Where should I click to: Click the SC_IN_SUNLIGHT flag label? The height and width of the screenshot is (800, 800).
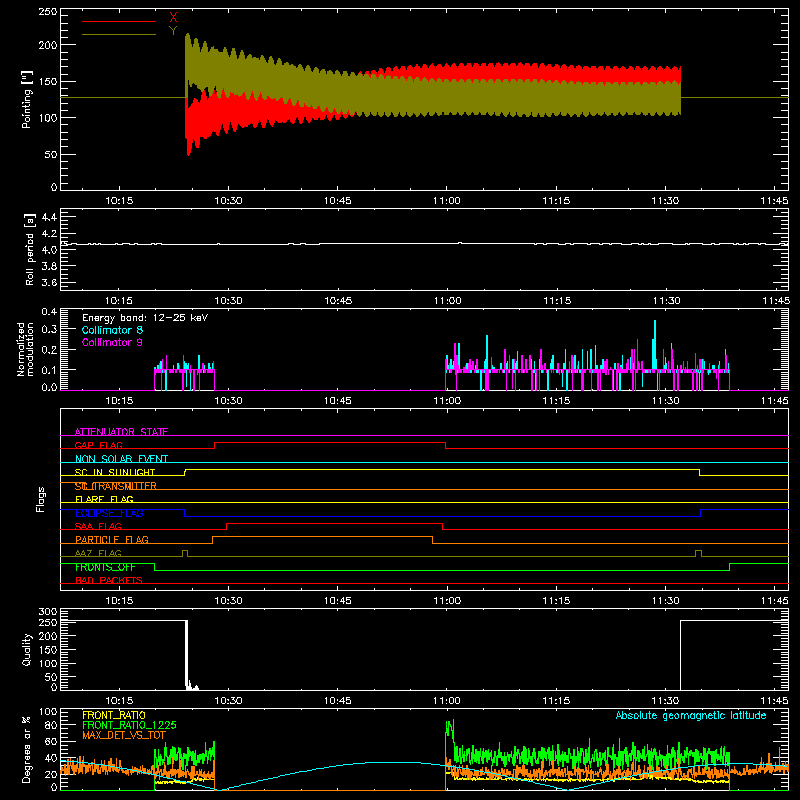point(115,472)
